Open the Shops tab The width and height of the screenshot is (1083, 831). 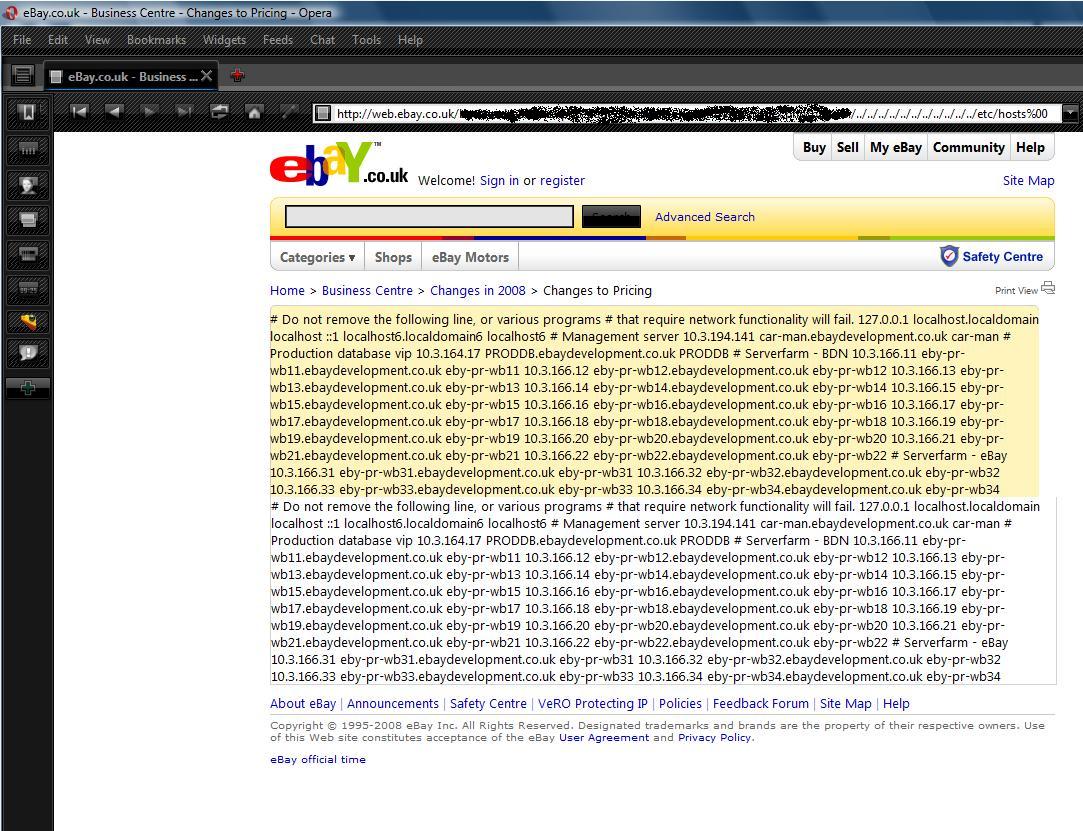point(393,257)
